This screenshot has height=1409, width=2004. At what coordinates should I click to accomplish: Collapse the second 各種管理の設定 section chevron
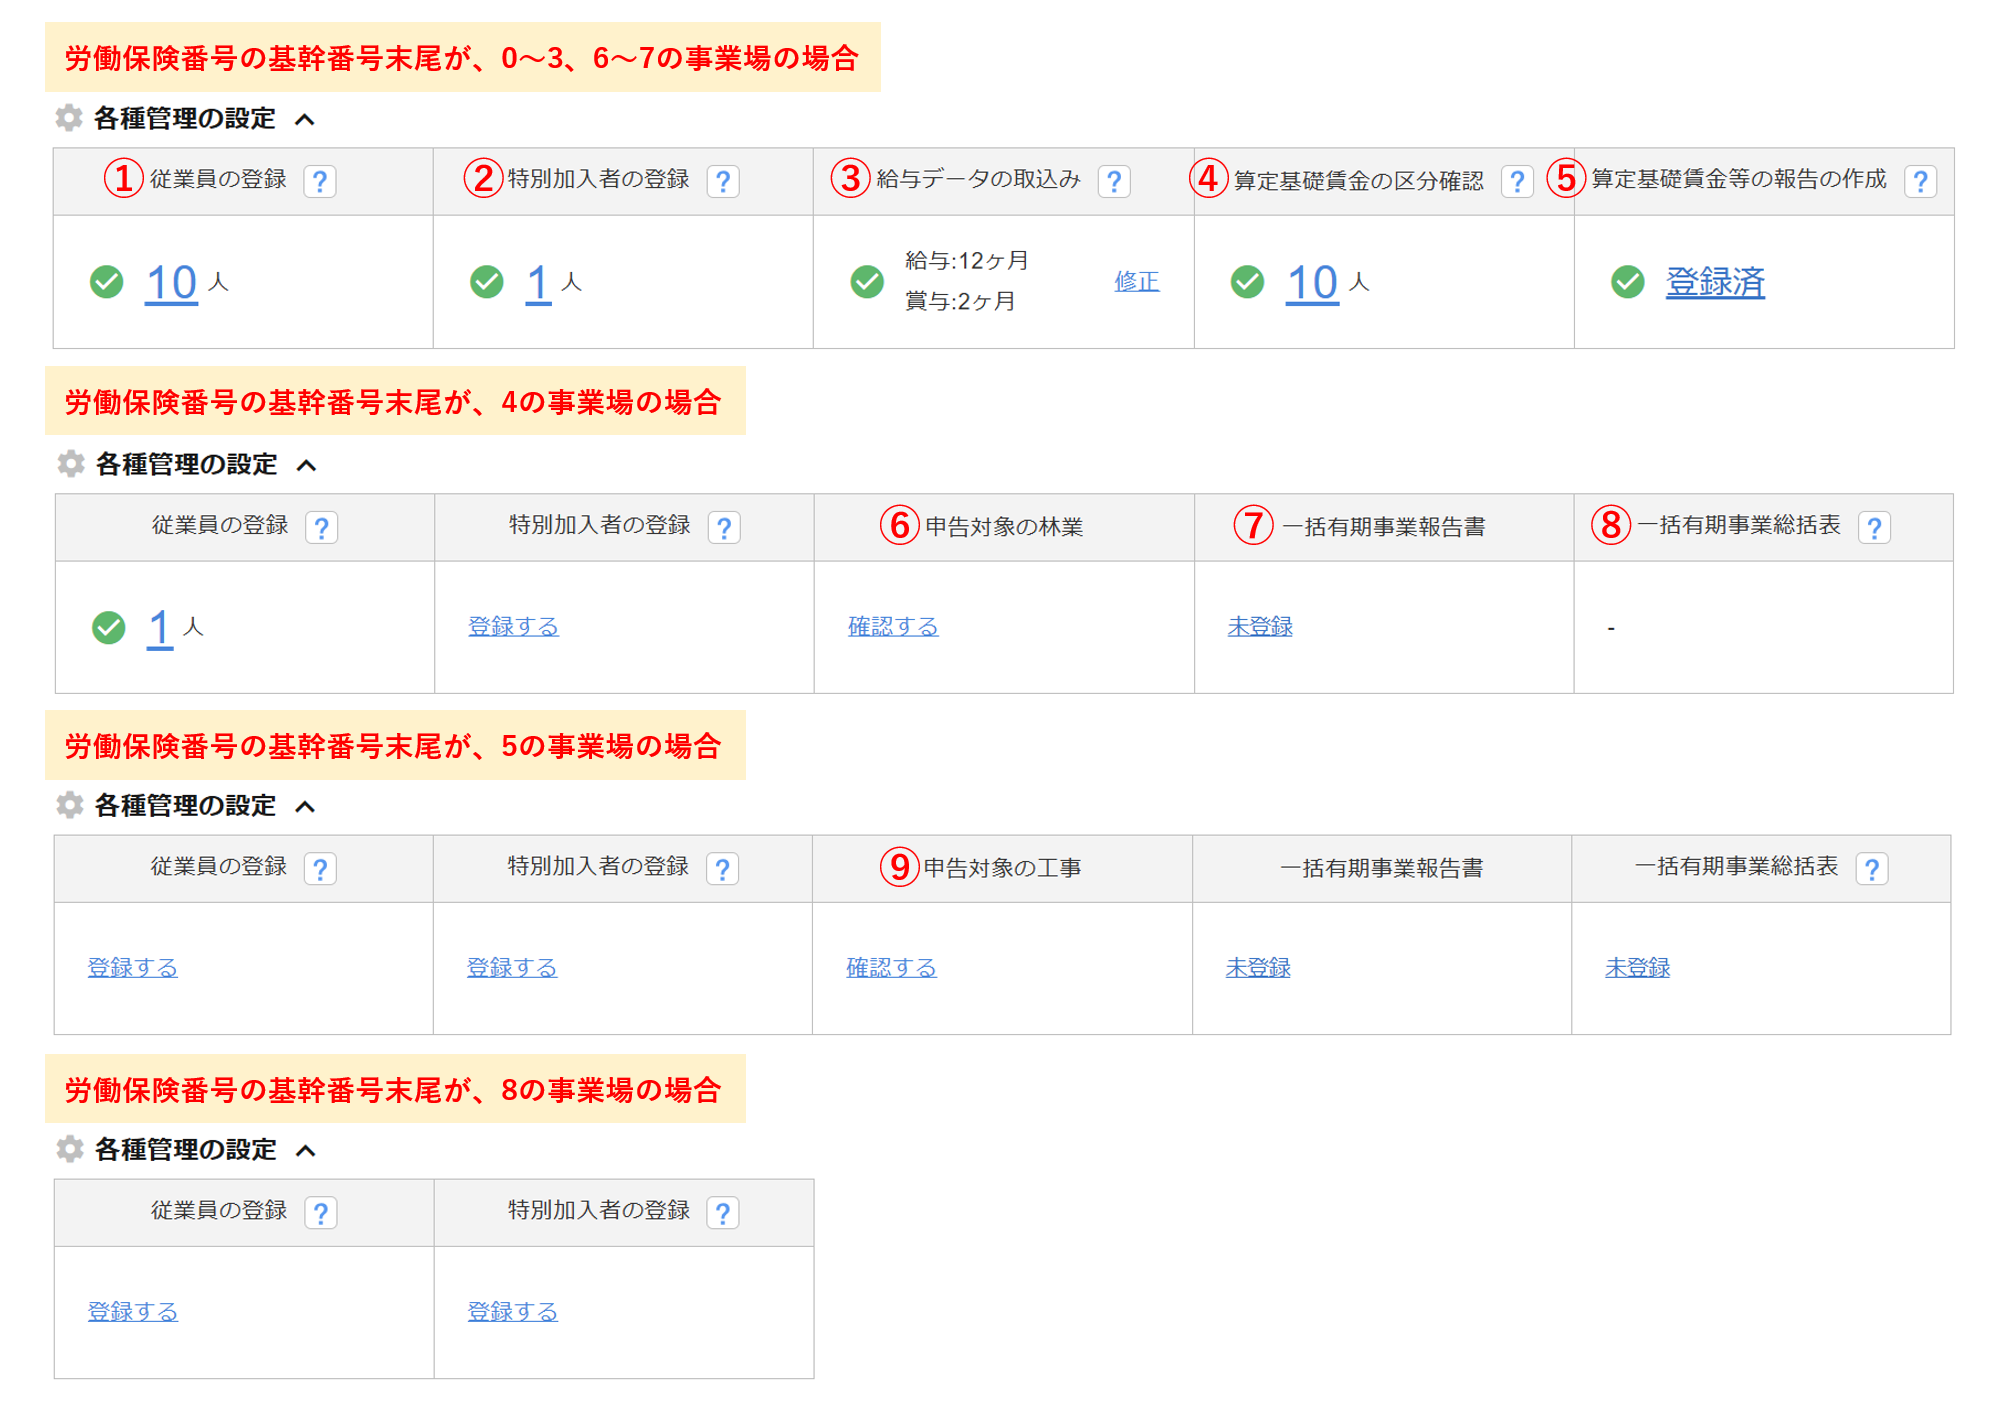[x=307, y=466]
